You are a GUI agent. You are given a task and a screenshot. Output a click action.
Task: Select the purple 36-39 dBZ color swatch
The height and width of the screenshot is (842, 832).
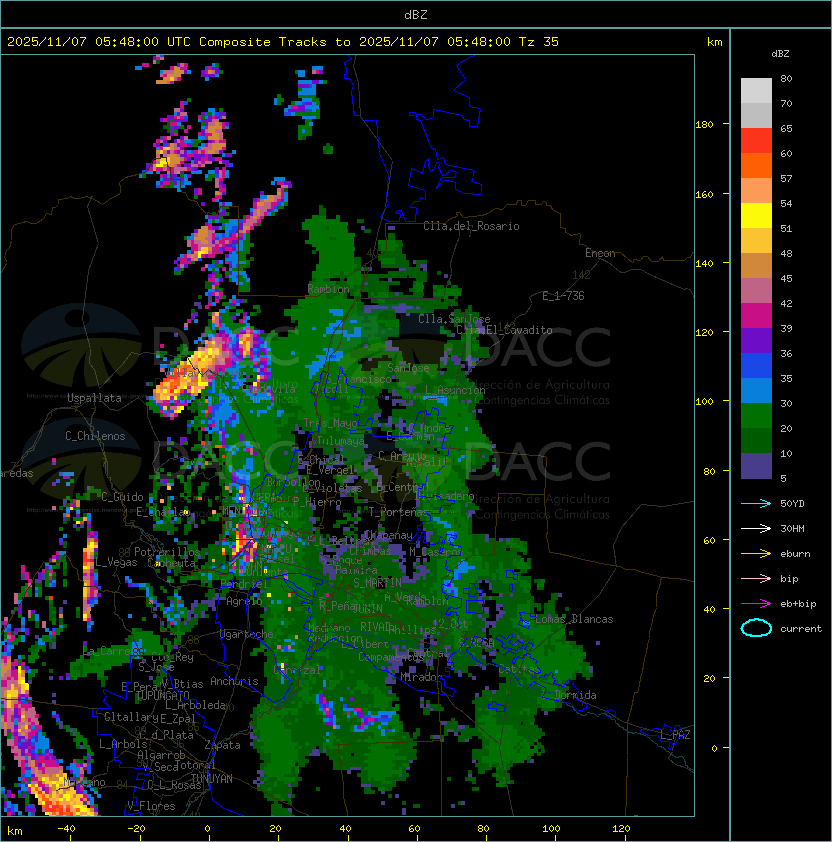pos(756,341)
